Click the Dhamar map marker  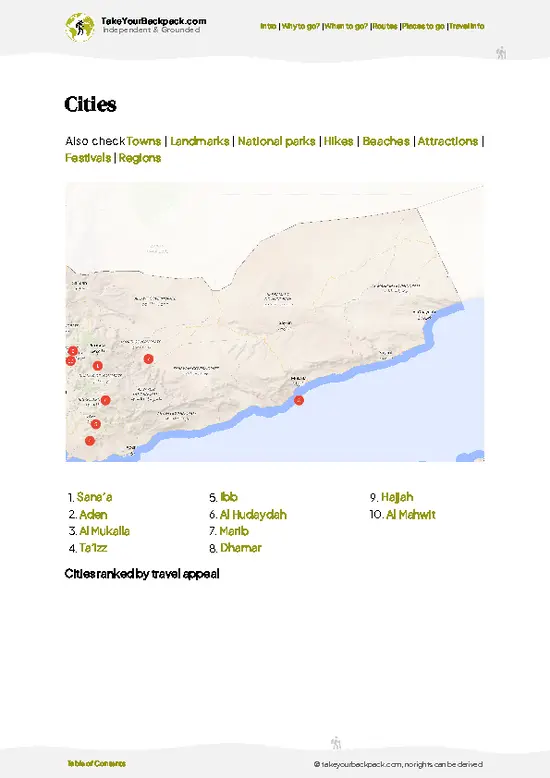tap(106, 400)
